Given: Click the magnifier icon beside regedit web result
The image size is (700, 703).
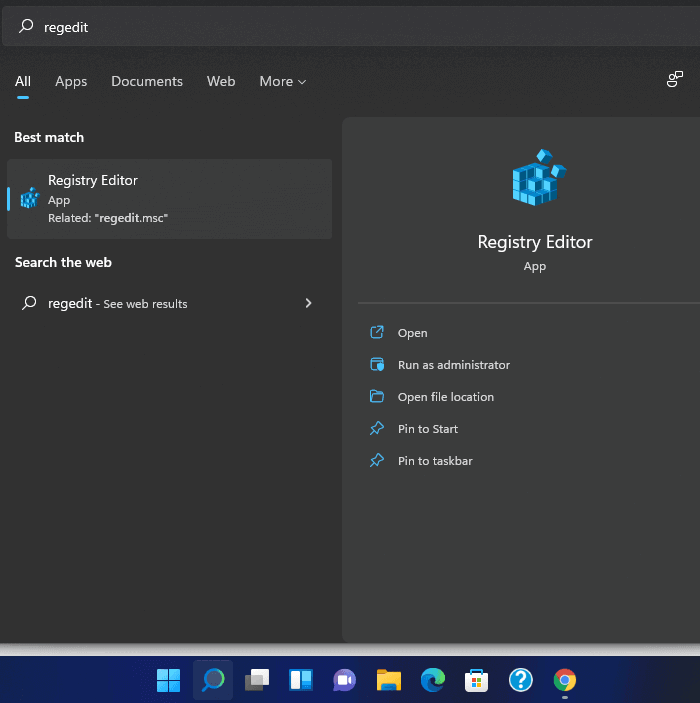Looking at the screenshot, I should 29,303.
